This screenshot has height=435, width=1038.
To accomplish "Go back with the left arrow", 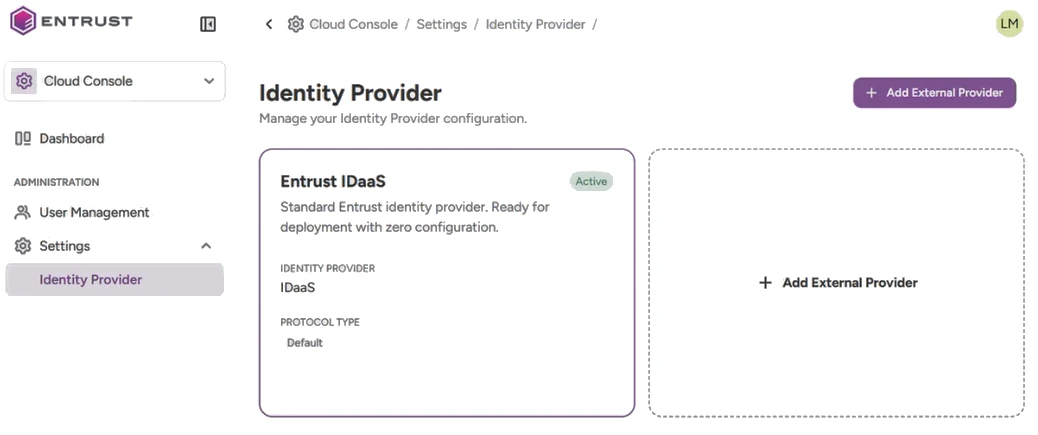I will tap(269, 24).
